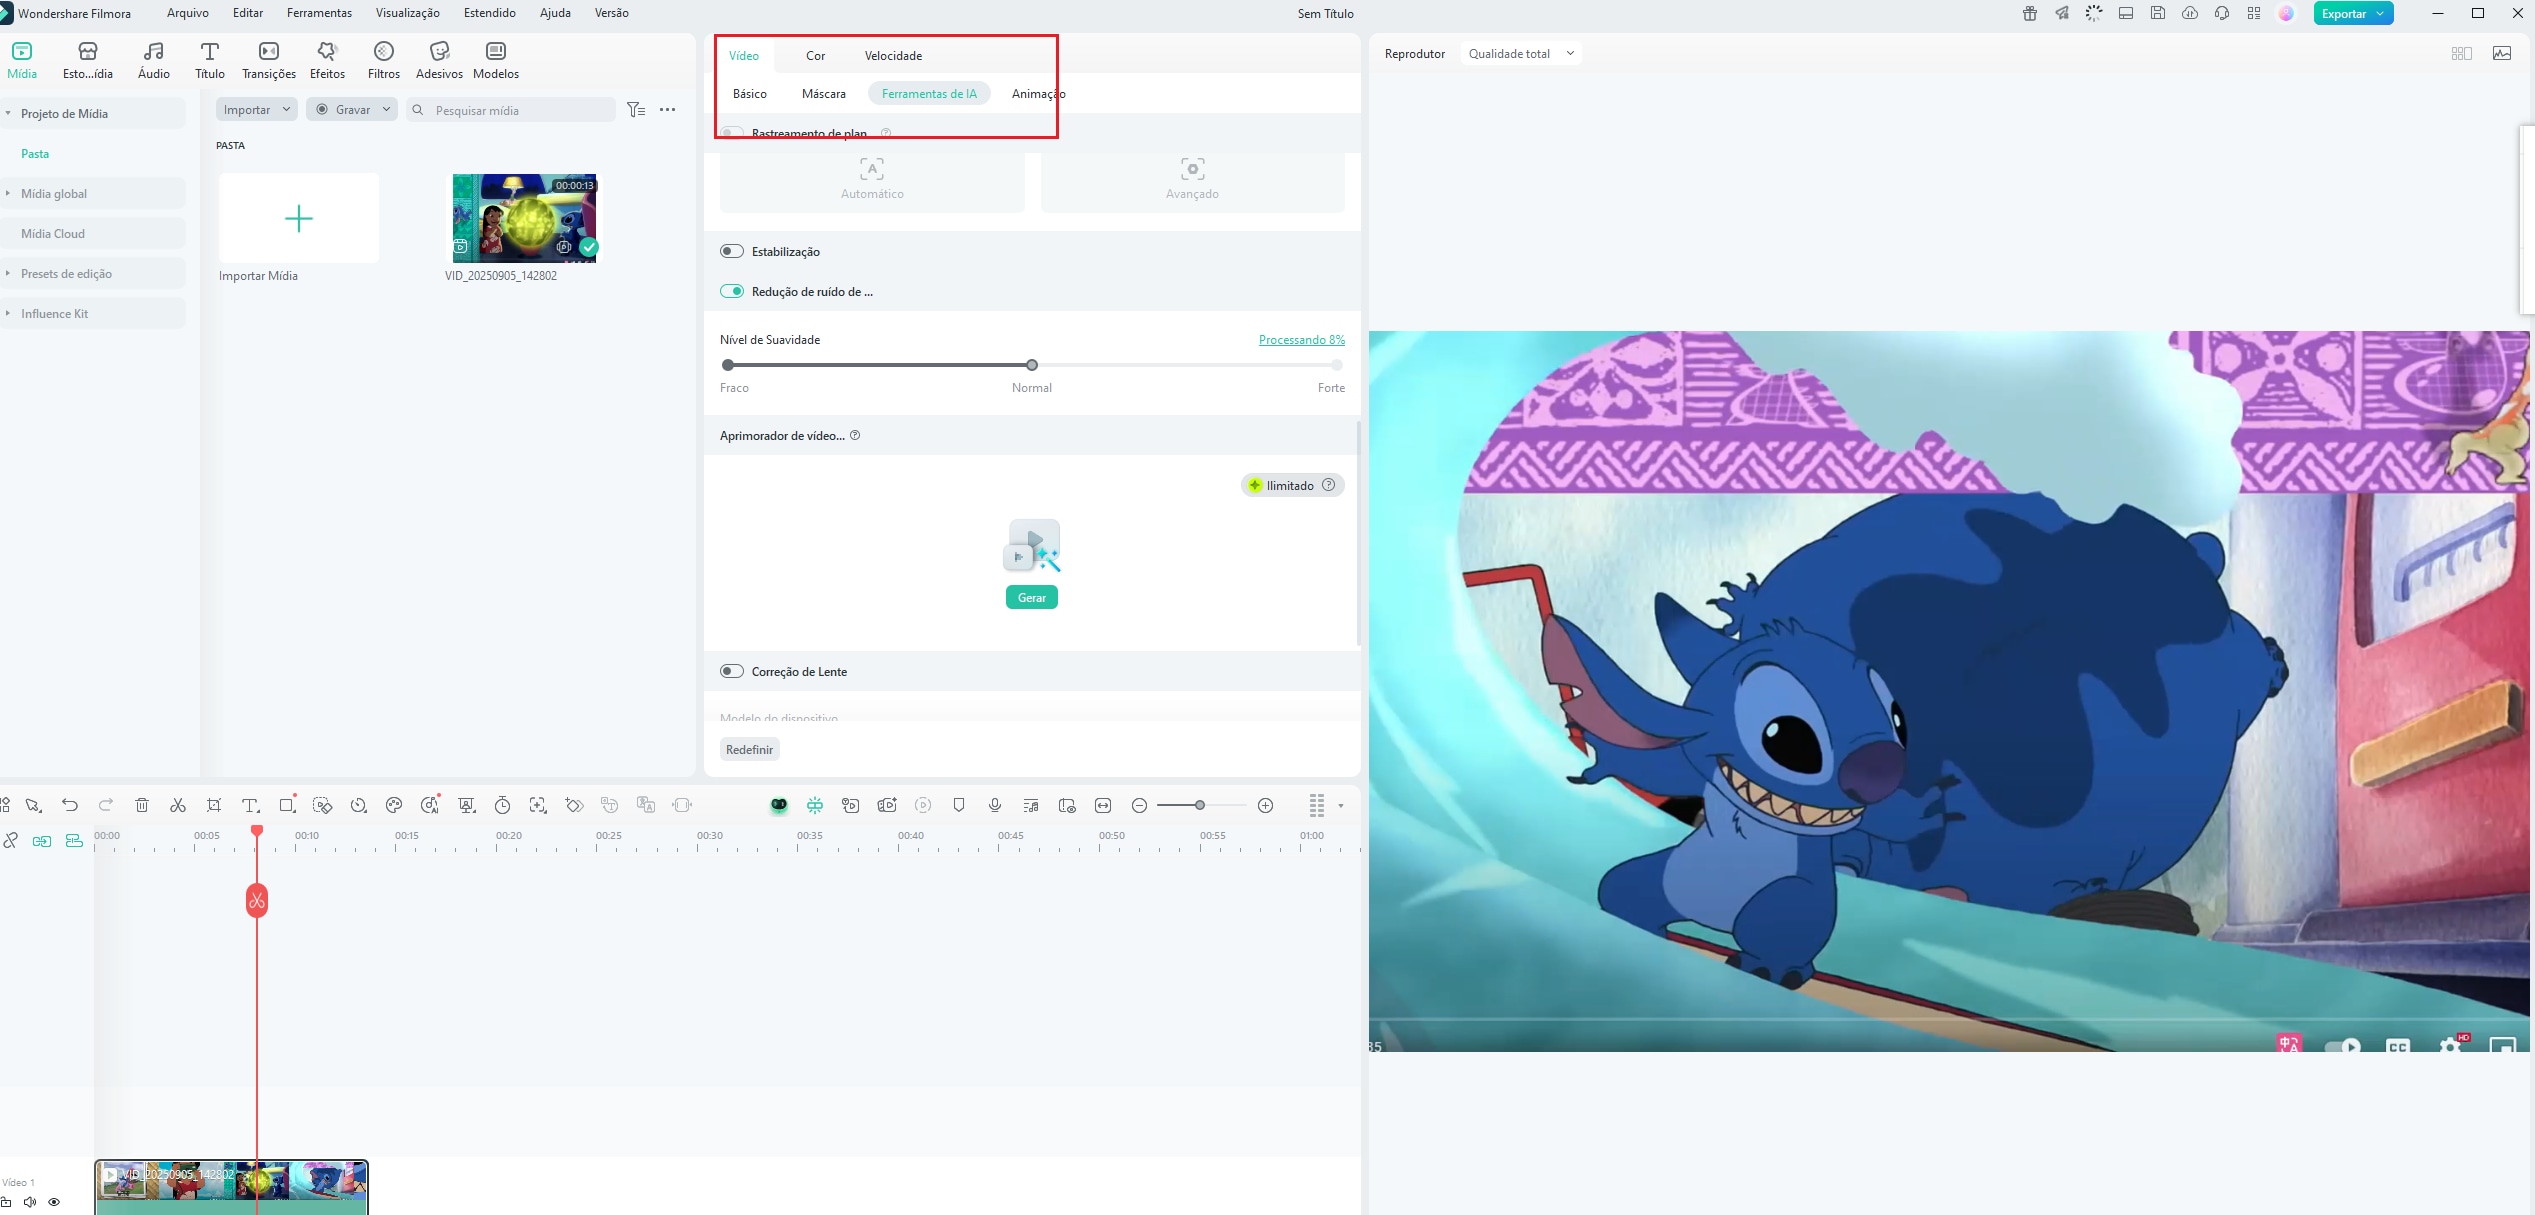Open the Transições library icon
The height and width of the screenshot is (1215, 2535).
click(x=269, y=60)
